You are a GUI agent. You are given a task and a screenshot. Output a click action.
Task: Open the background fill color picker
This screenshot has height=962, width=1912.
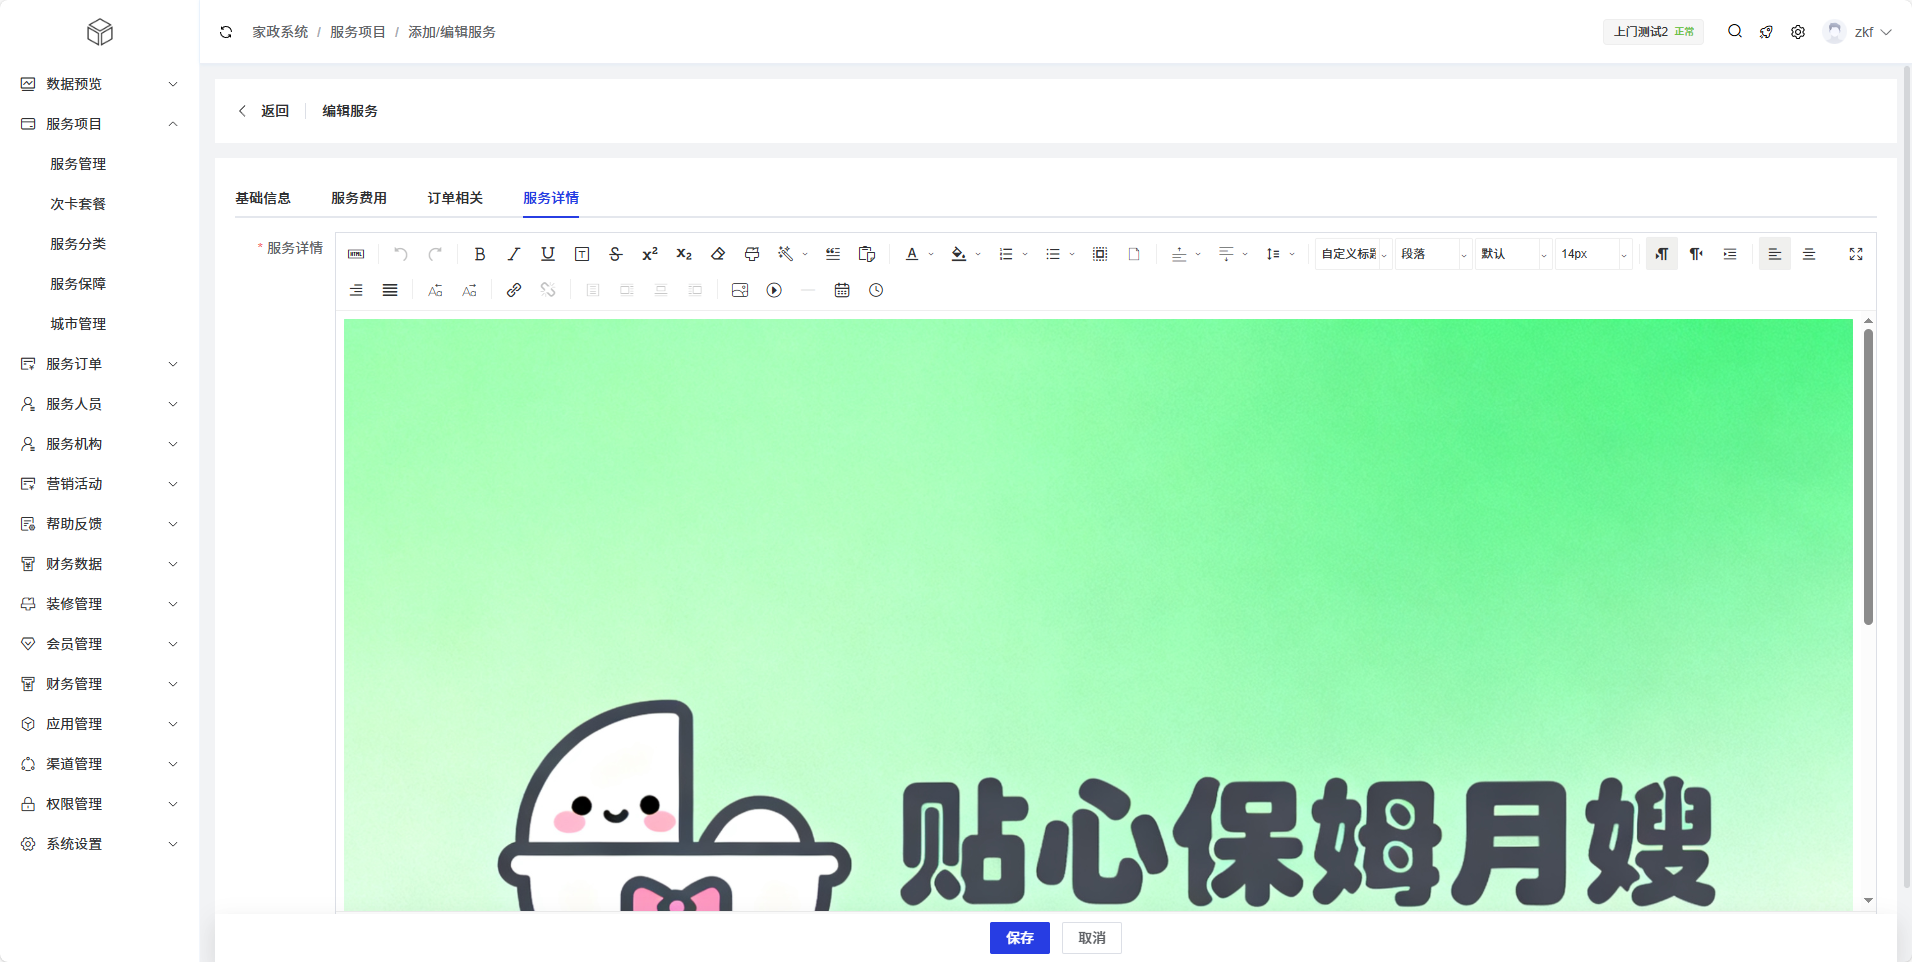point(959,254)
